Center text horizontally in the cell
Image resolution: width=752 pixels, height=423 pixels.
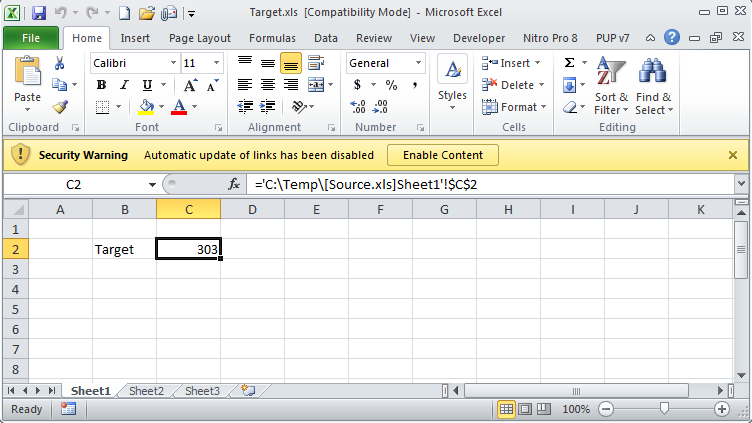[268, 85]
